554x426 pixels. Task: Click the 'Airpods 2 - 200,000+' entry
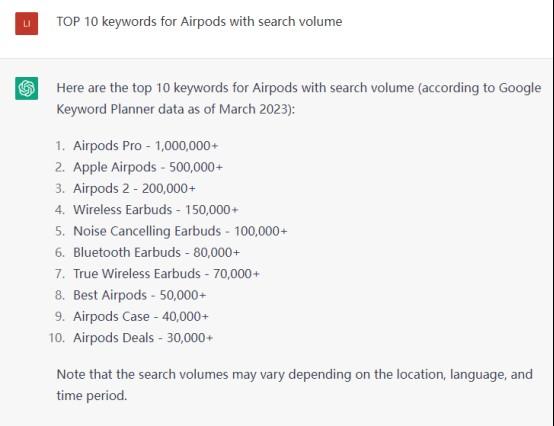[x=134, y=188]
